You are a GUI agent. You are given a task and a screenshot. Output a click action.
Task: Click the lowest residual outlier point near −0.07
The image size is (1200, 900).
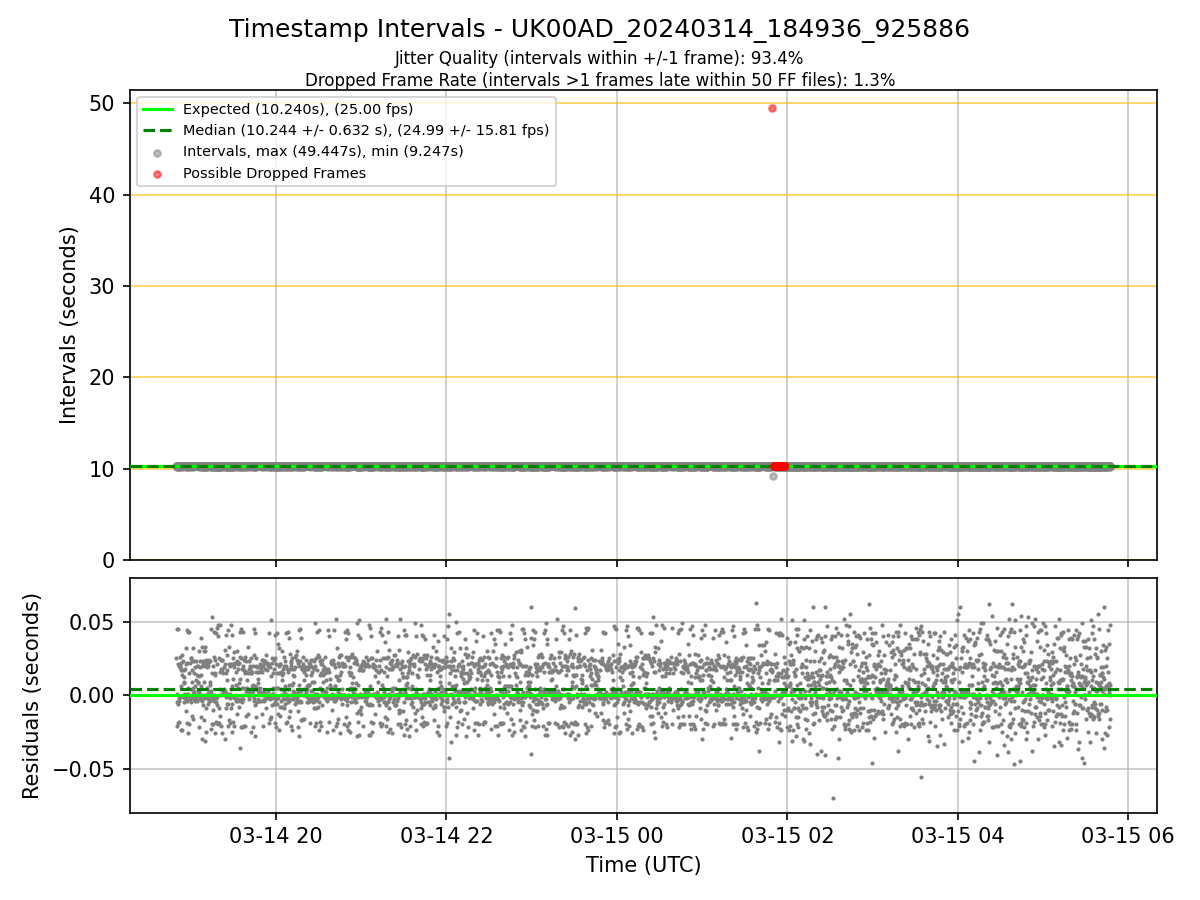[833, 798]
